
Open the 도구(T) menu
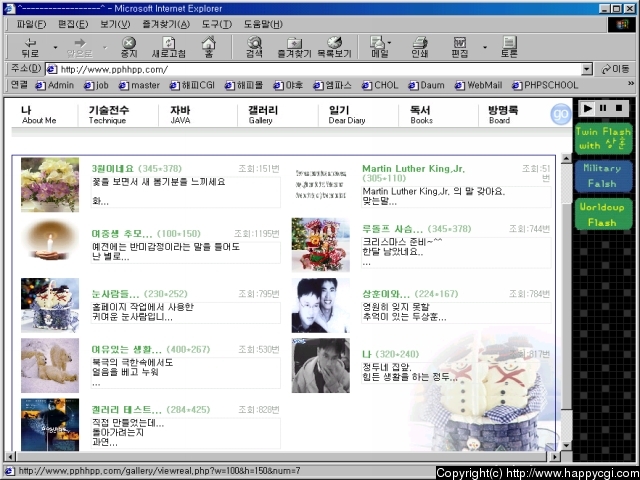(217, 24)
